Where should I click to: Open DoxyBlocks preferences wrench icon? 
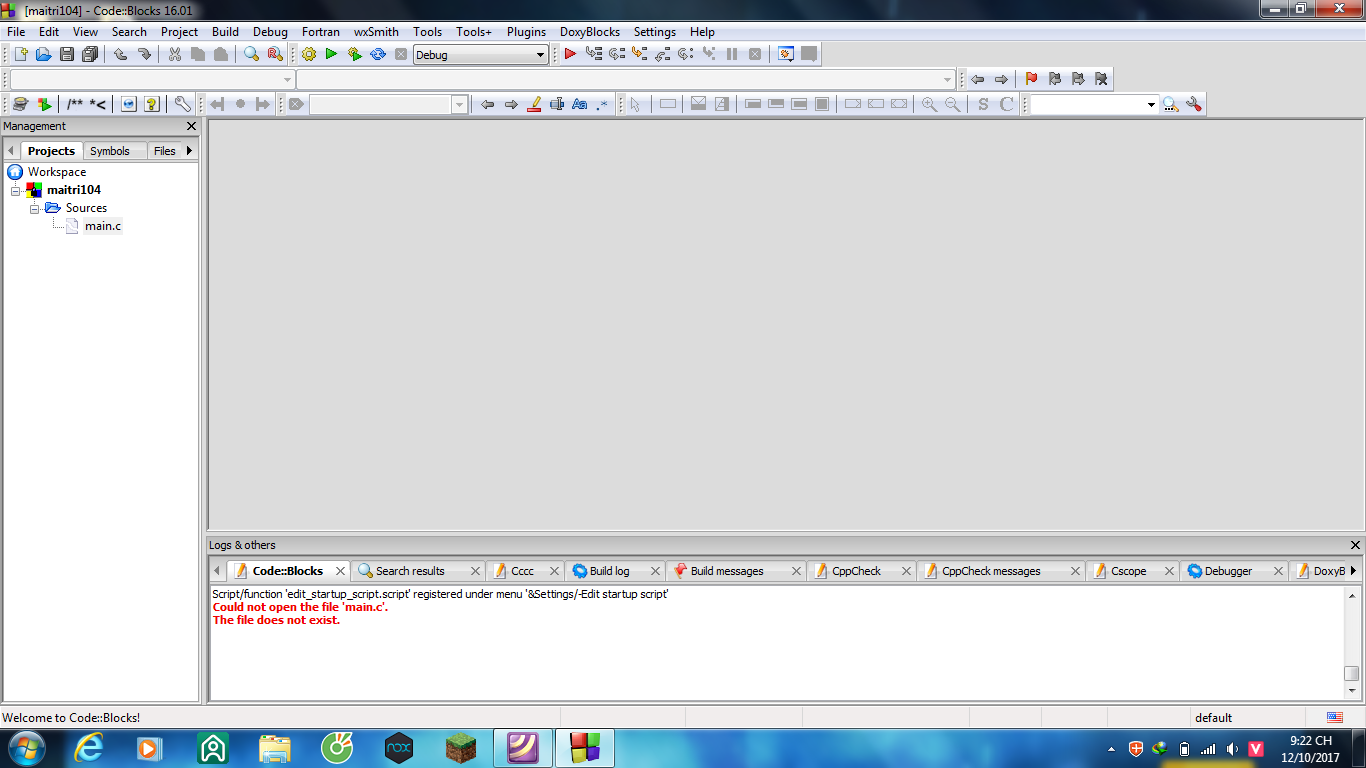(x=182, y=104)
